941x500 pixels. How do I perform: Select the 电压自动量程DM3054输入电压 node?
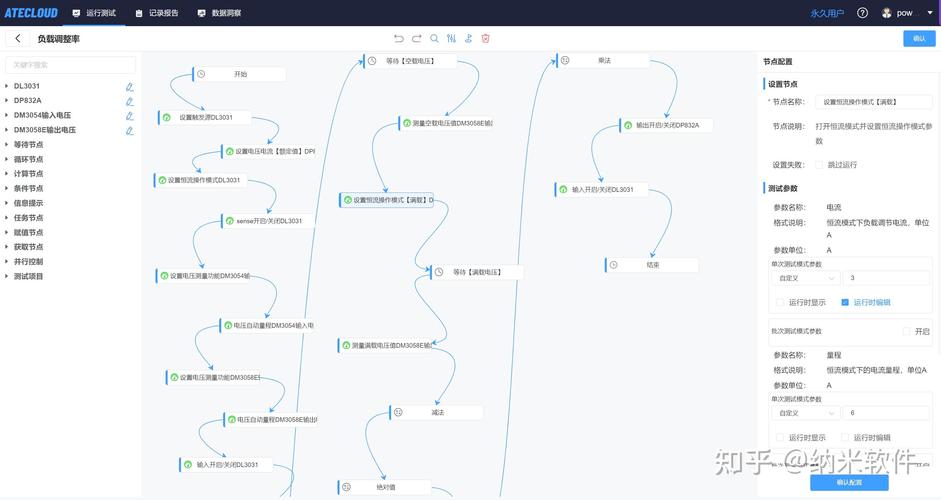tap(267, 325)
